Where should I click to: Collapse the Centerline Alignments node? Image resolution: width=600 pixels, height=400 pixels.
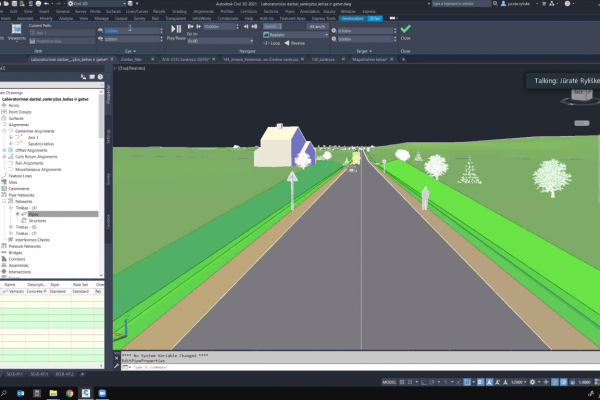point(5,131)
